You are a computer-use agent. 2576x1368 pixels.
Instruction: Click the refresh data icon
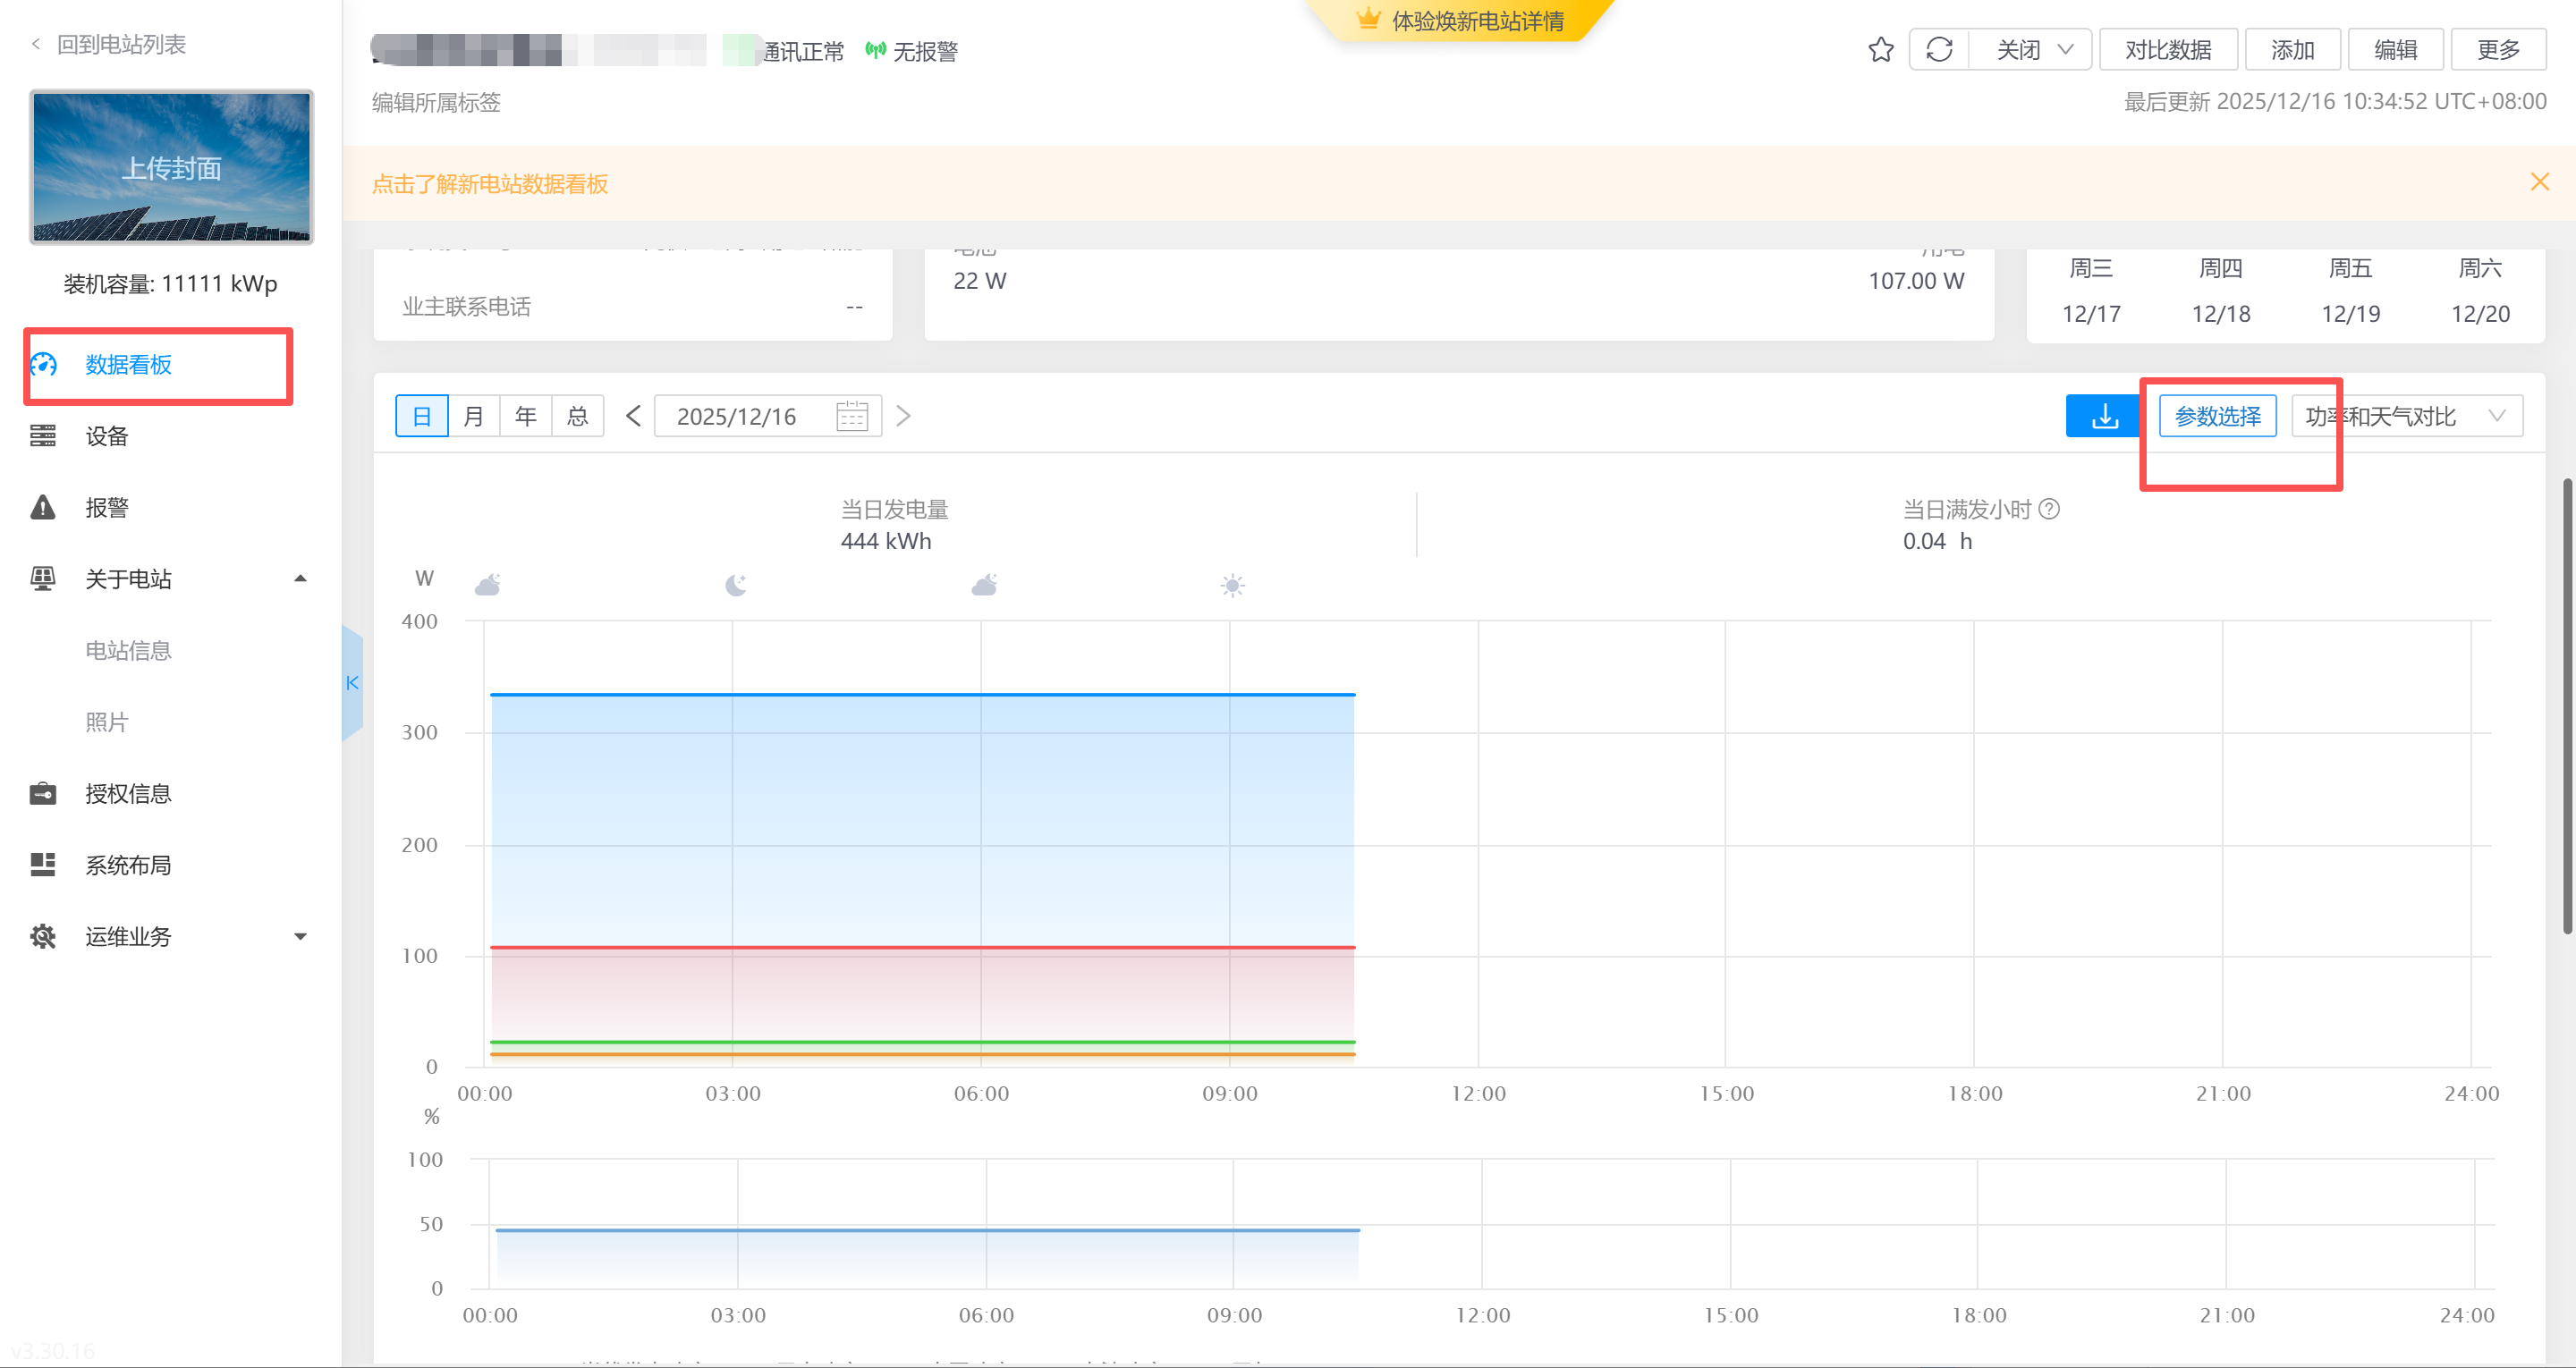coord(1939,50)
